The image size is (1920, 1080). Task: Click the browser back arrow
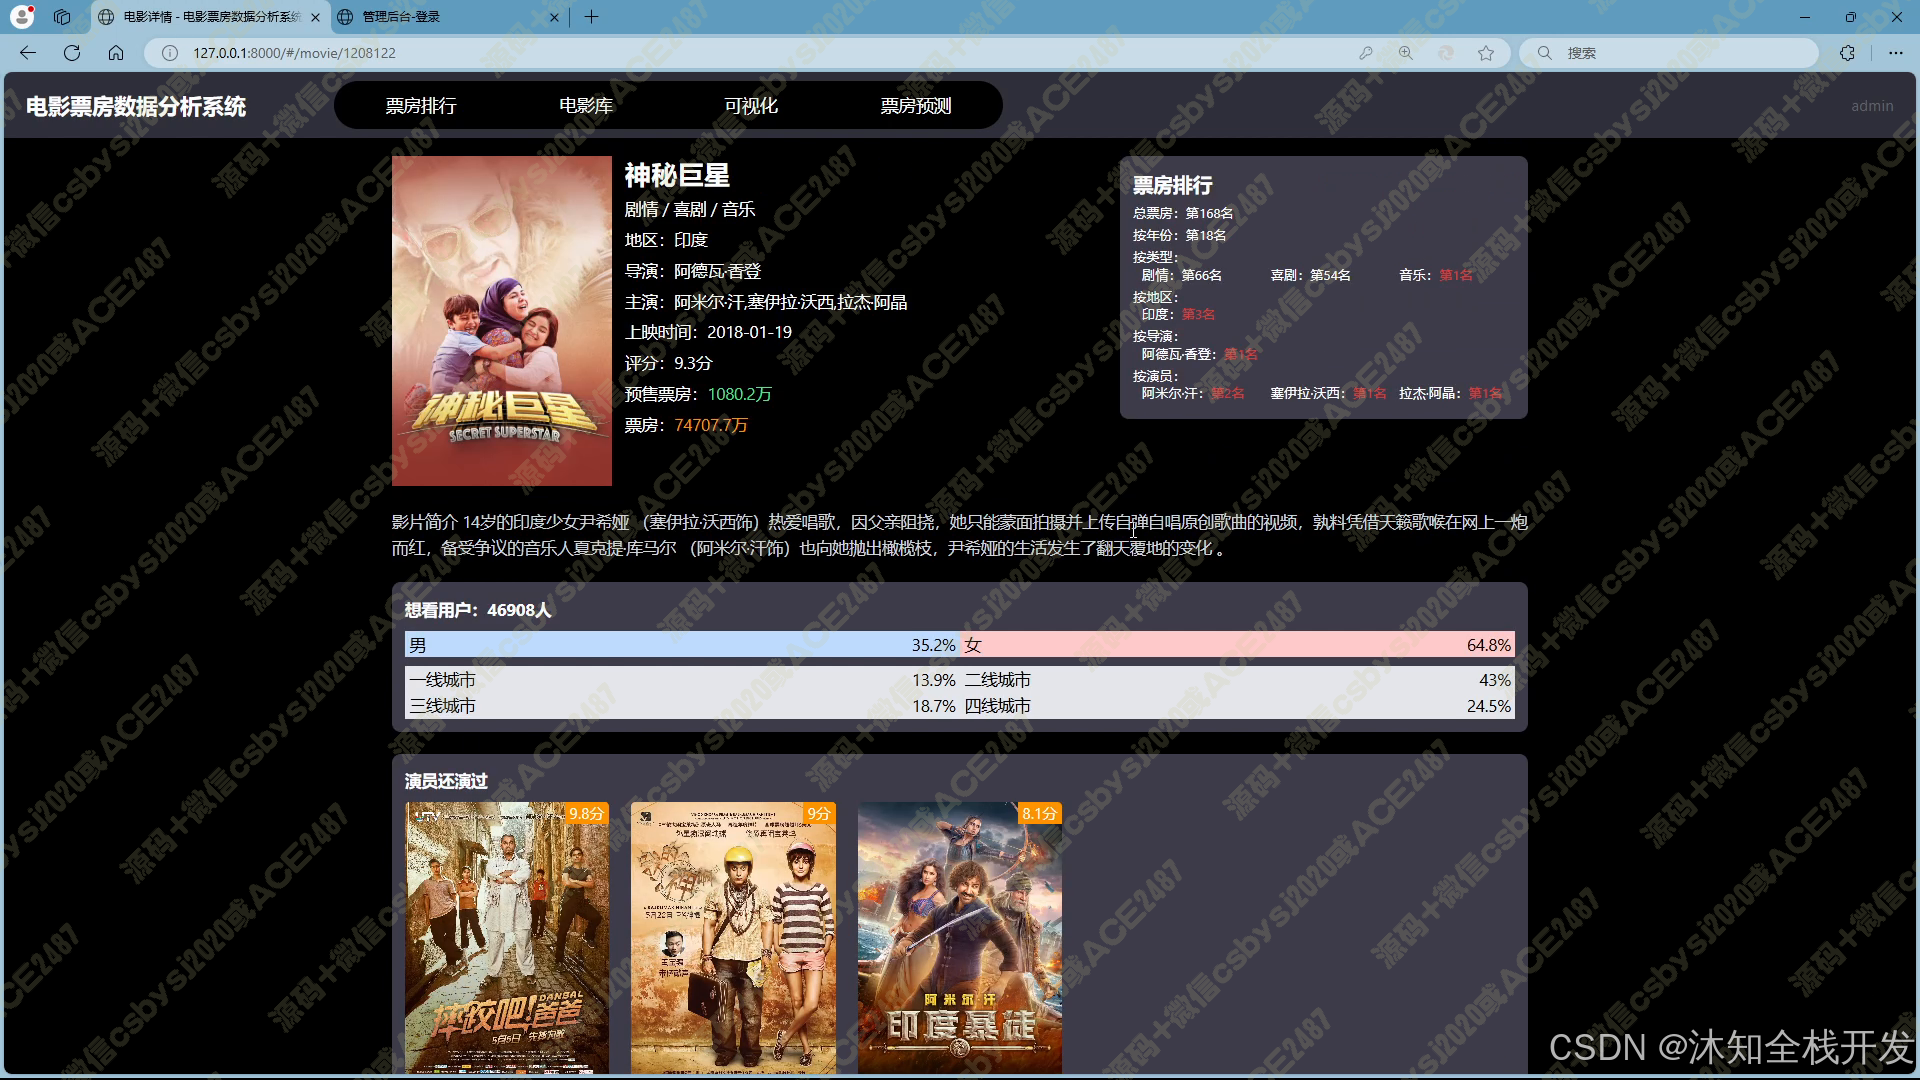(28, 53)
